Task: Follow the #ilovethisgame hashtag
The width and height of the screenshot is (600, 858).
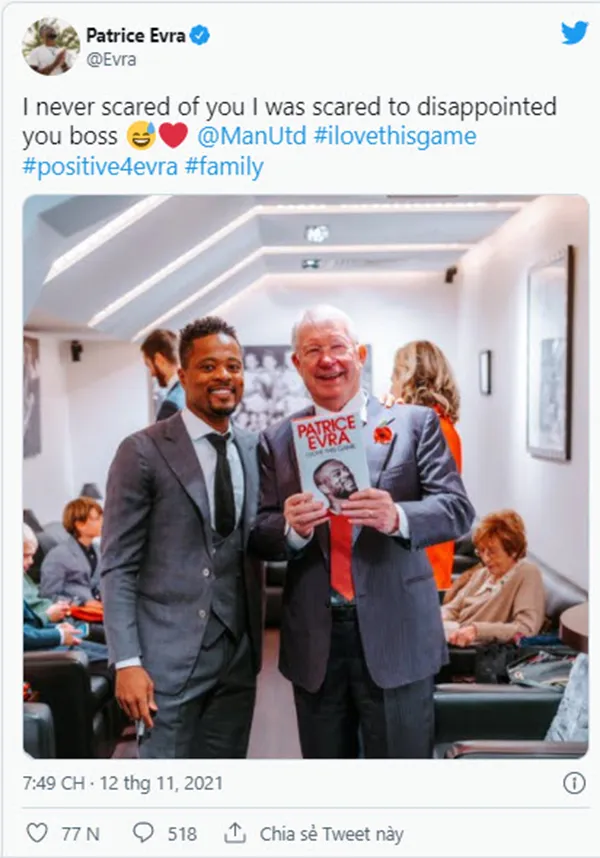Action: click(395, 136)
